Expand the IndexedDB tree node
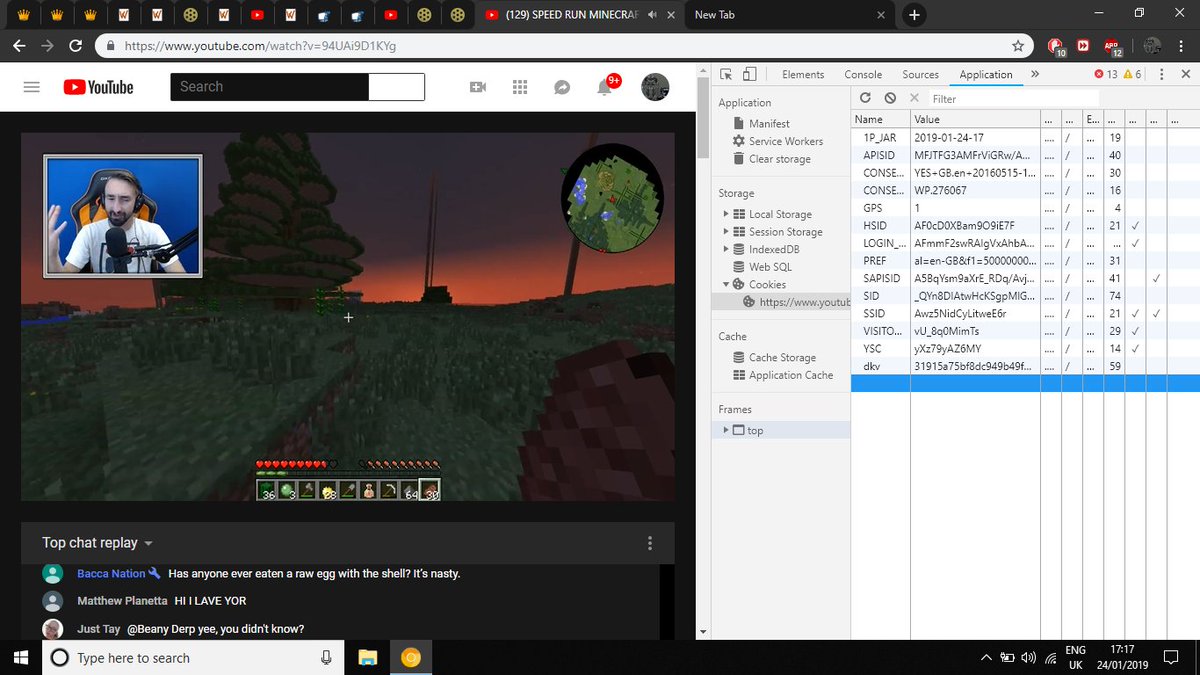 point(726,249)
